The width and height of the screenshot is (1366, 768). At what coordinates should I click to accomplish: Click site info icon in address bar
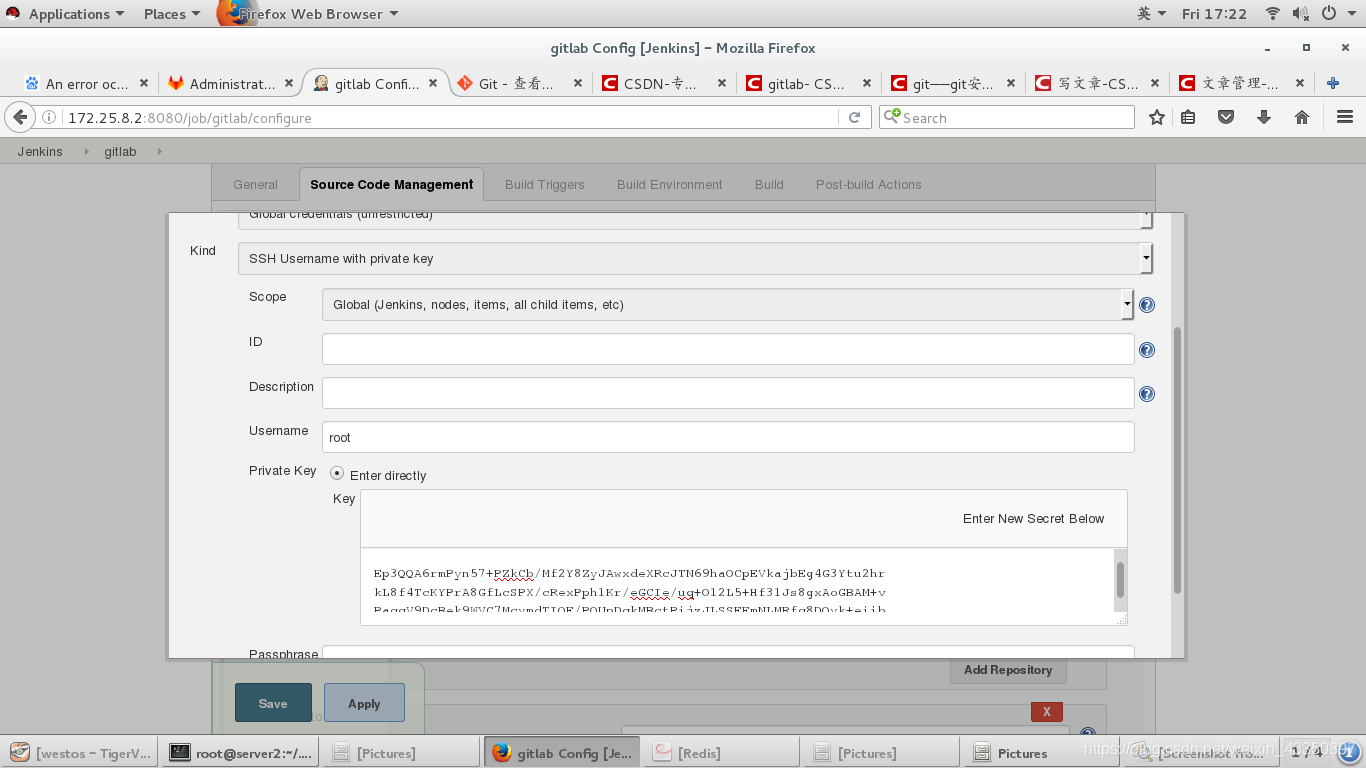(x=50, y=117)
